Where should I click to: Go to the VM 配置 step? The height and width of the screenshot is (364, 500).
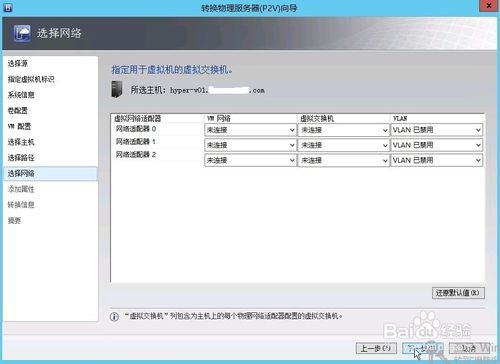(19, 126)
